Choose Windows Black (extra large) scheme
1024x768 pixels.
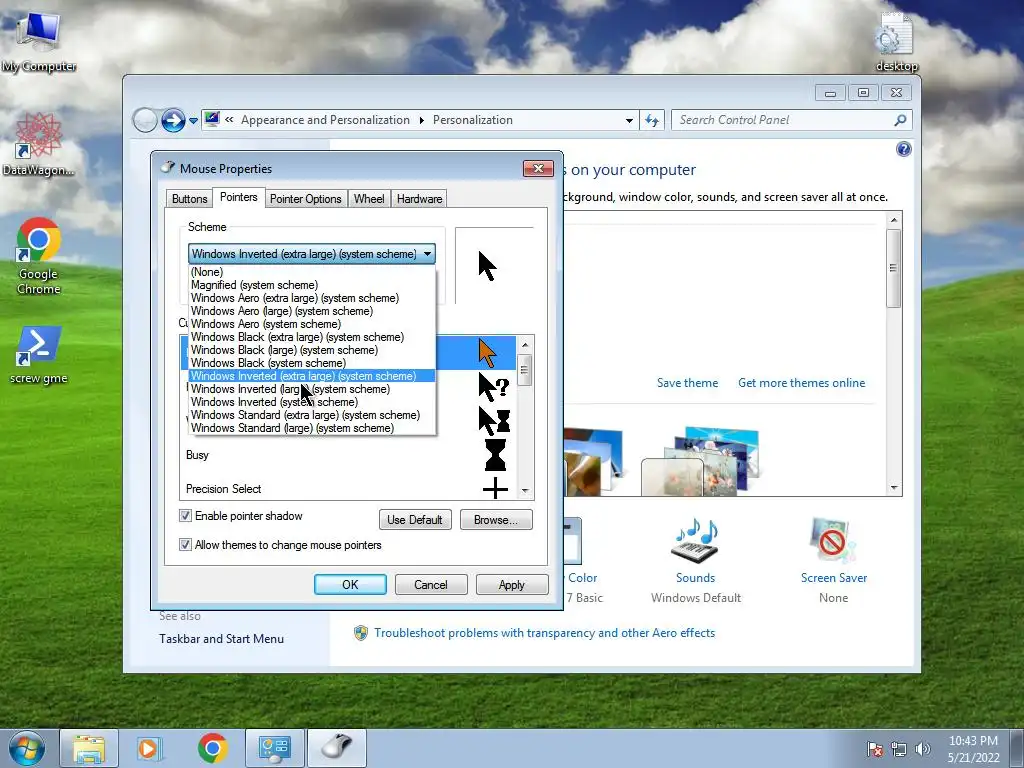click(x=312, y=337)
